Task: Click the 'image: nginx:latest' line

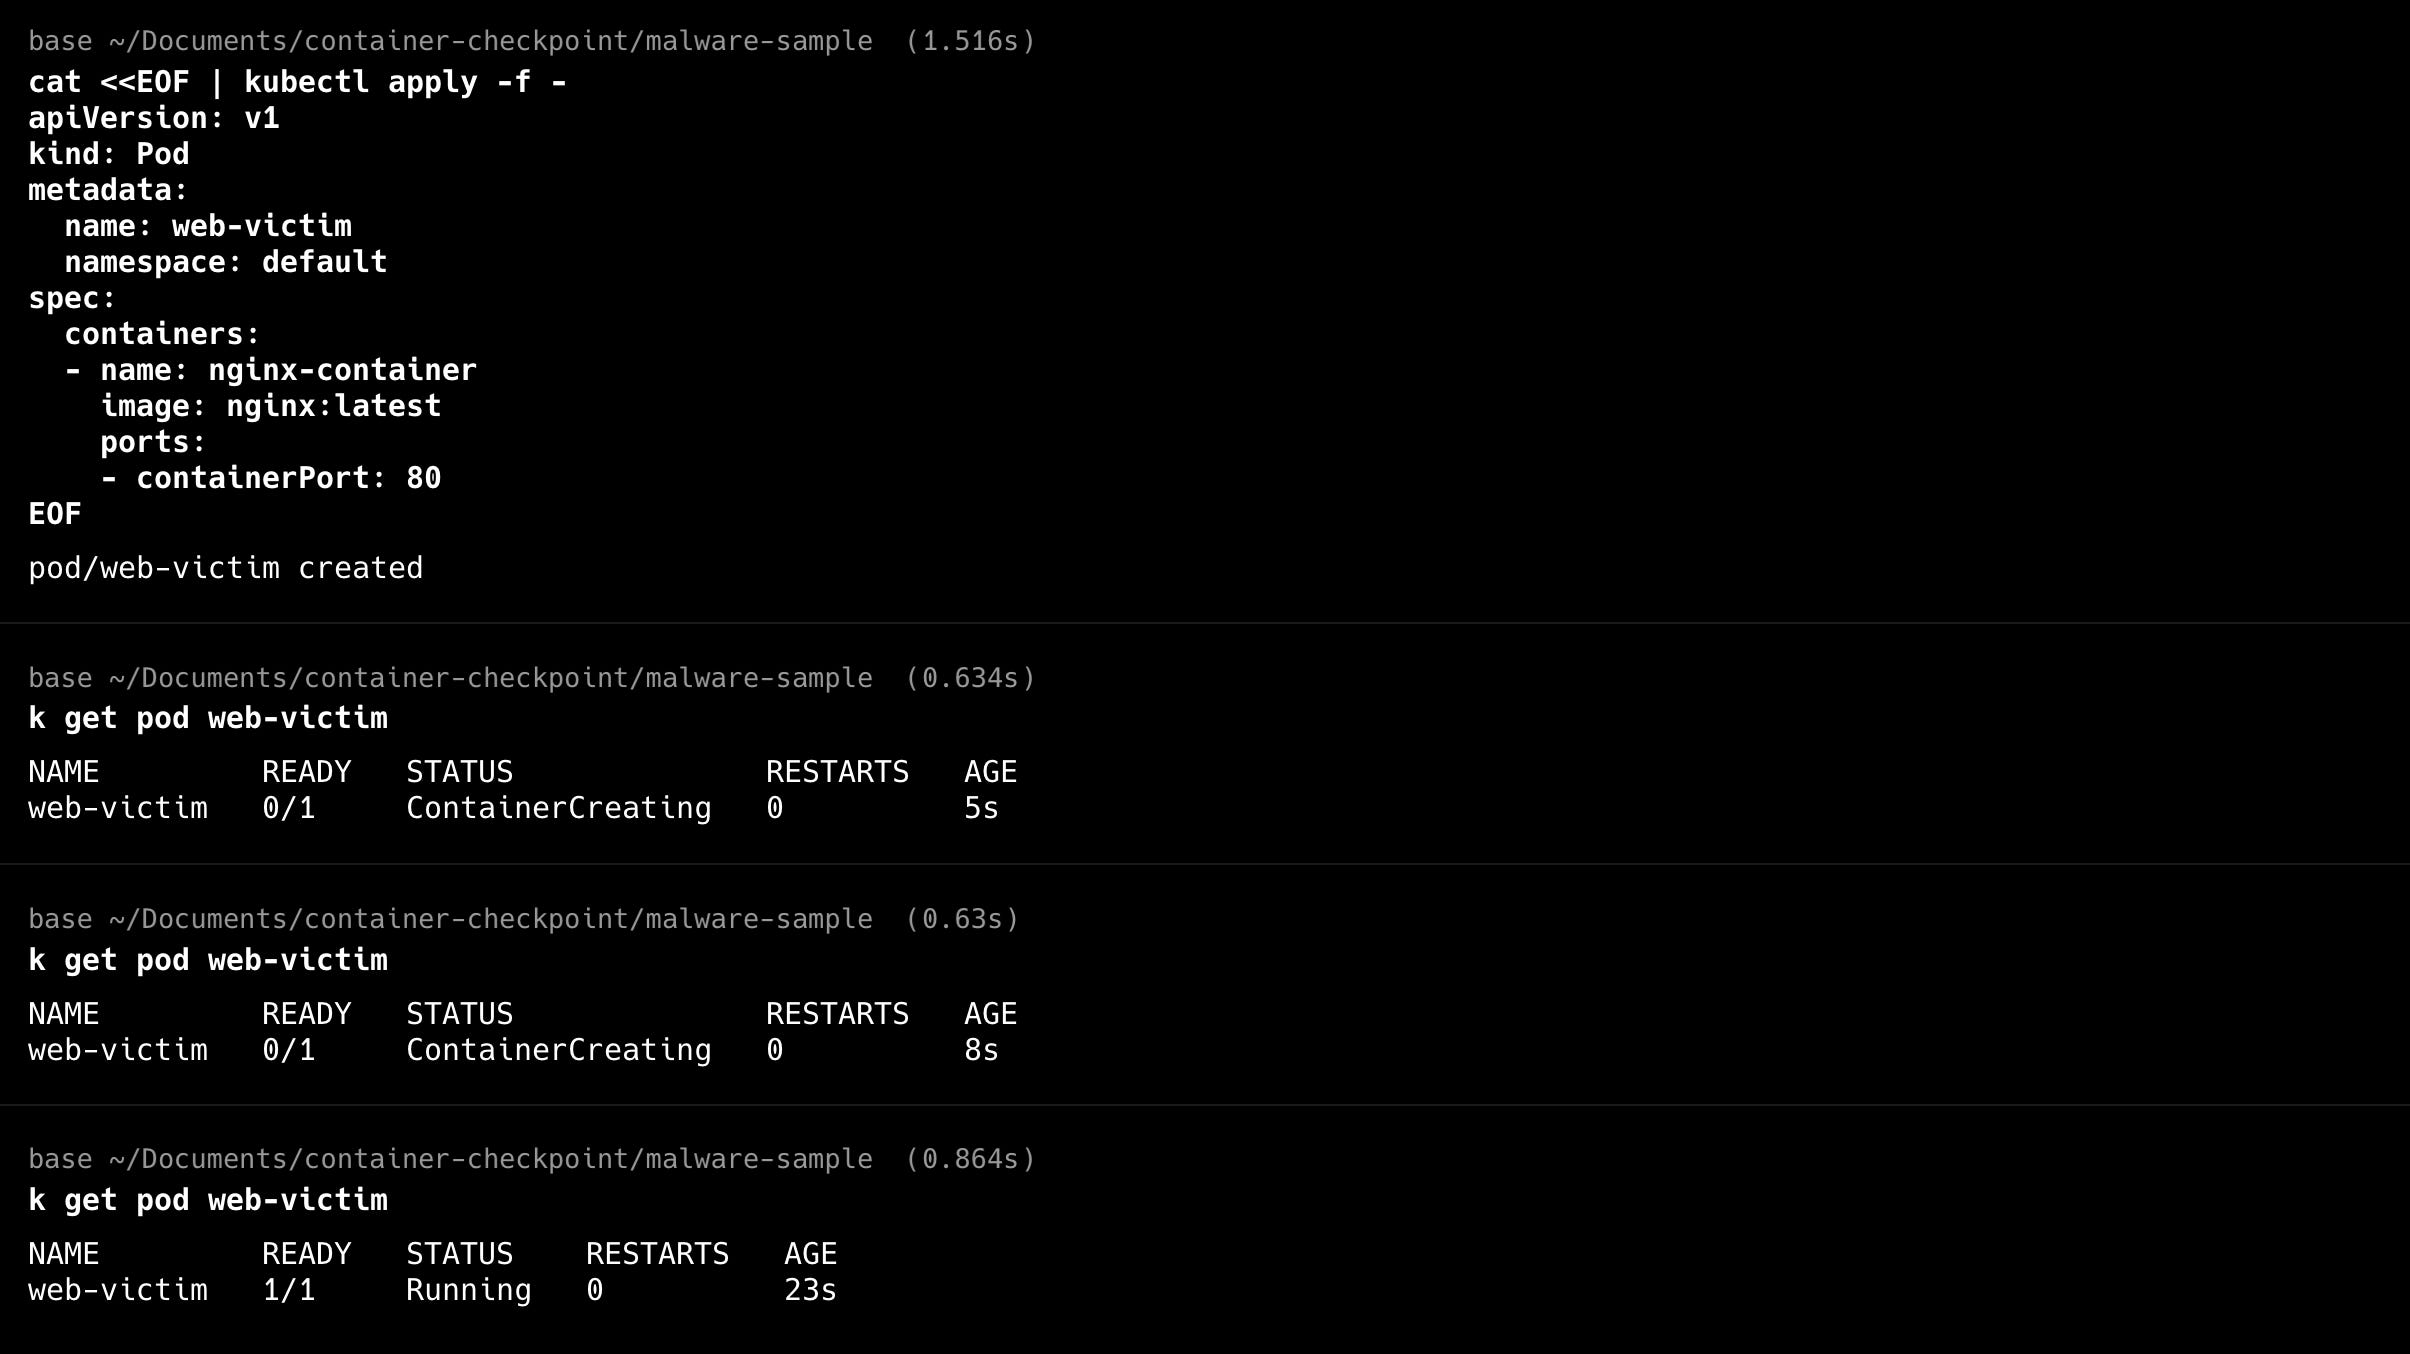Action: pos(271,406)
